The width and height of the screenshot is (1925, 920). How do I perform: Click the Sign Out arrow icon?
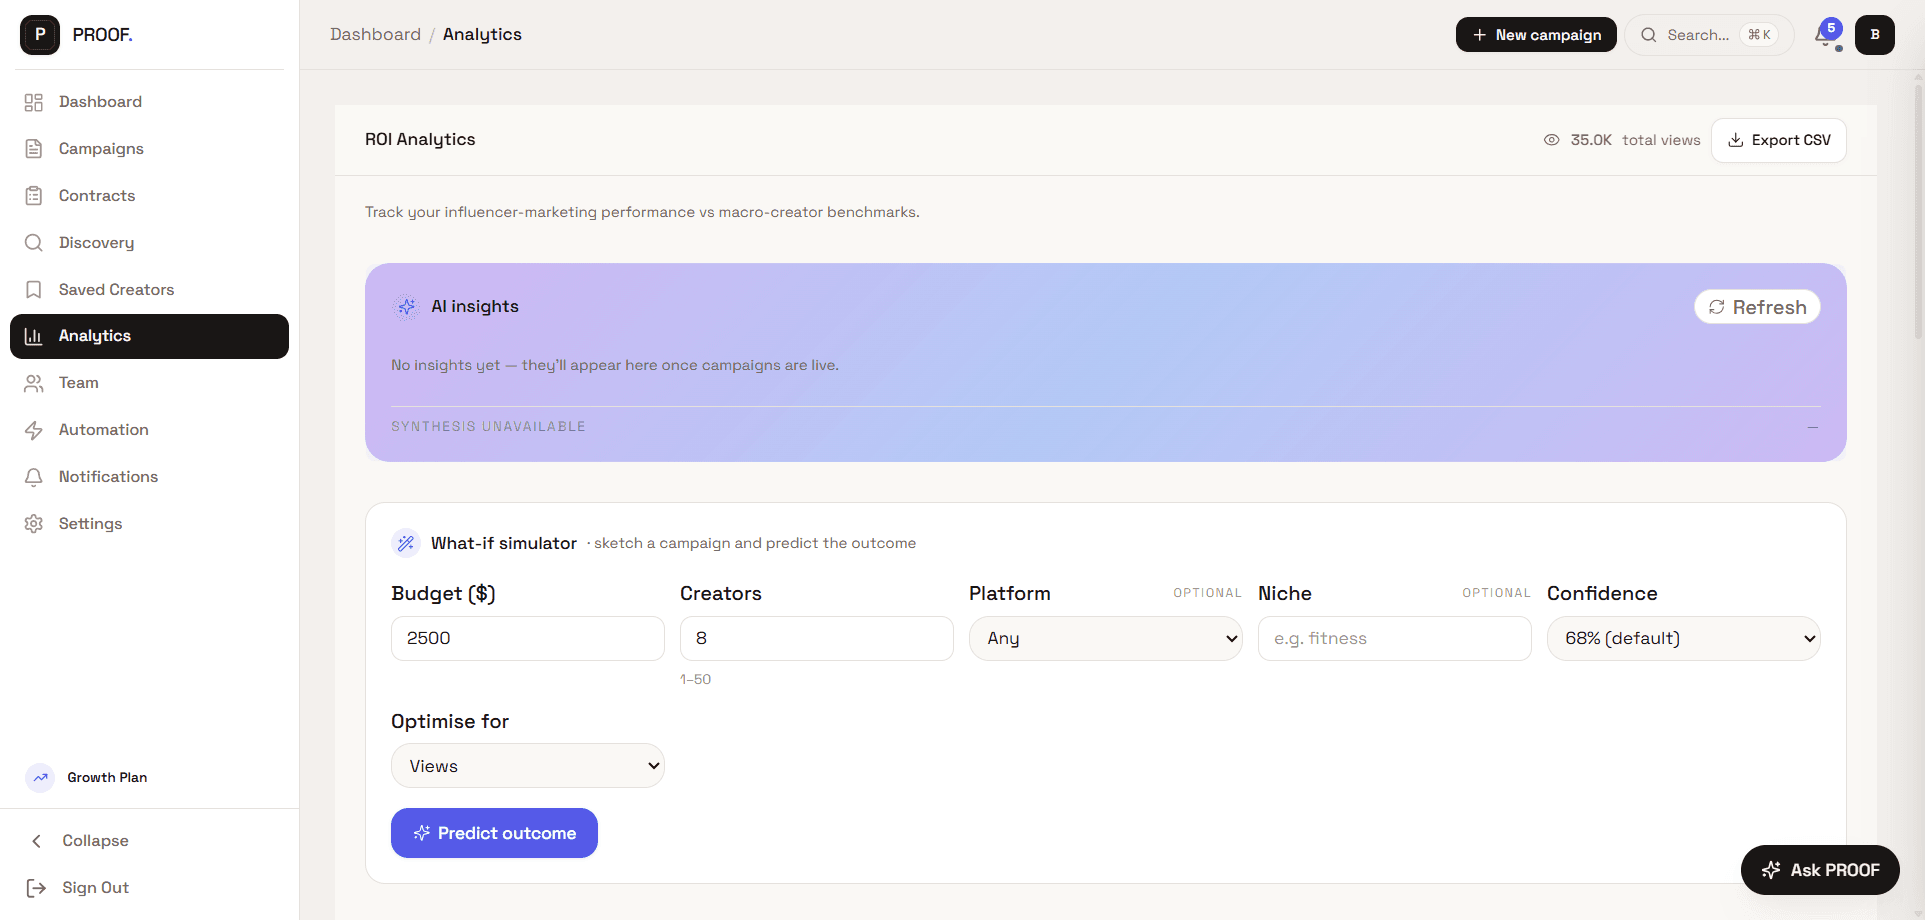pyautogui.click(x=37, y=888)
